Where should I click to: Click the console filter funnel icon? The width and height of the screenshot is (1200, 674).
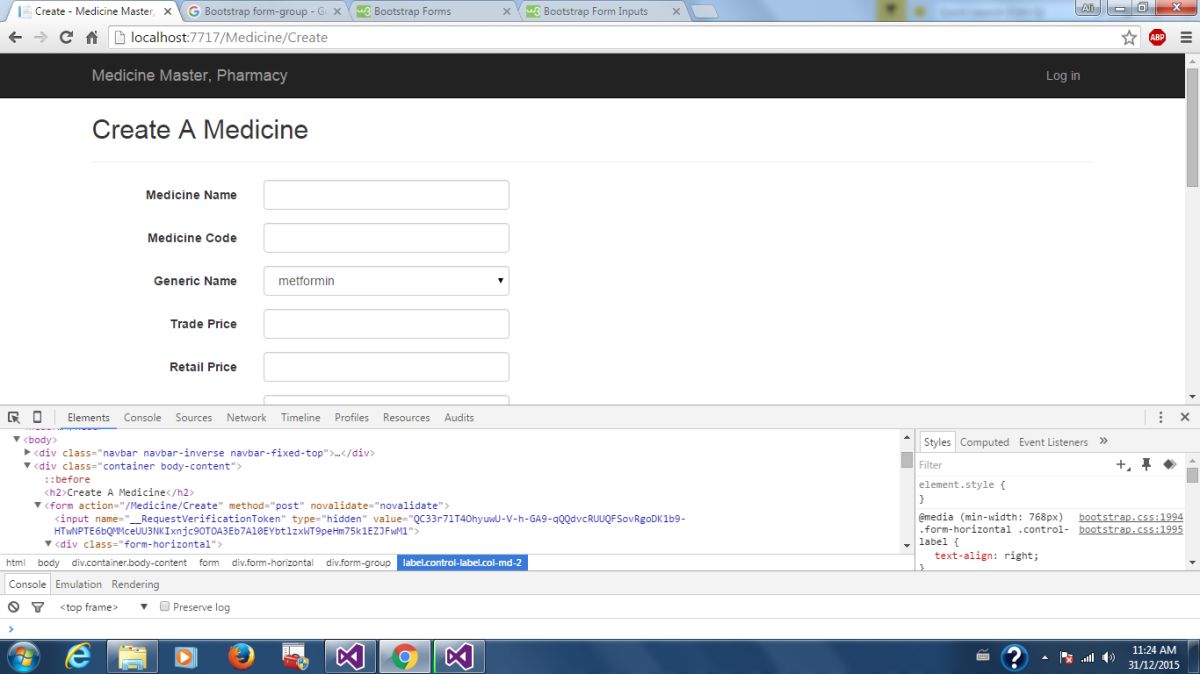[38, 607]
